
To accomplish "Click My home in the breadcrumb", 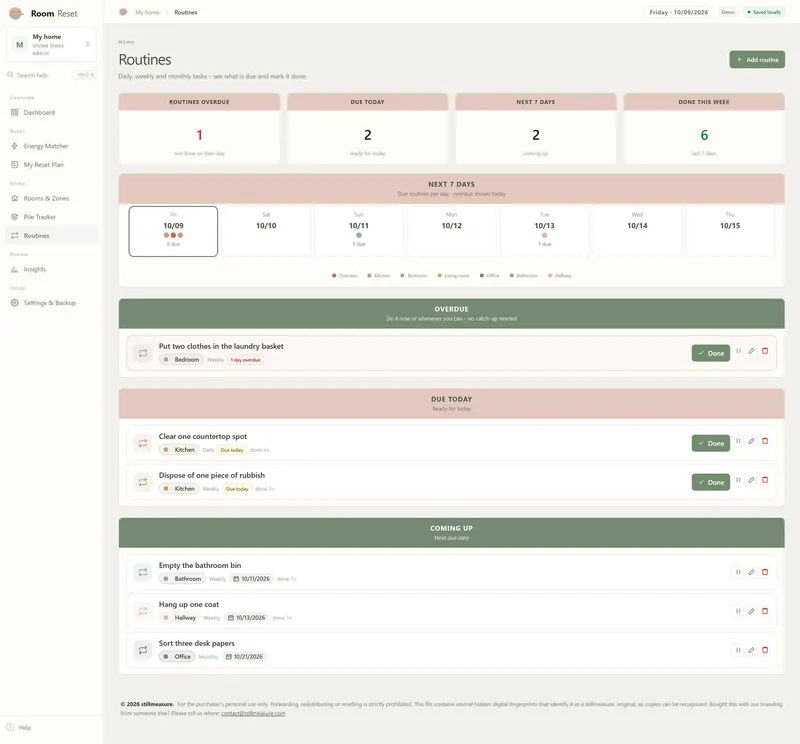I will click(147, 12).
